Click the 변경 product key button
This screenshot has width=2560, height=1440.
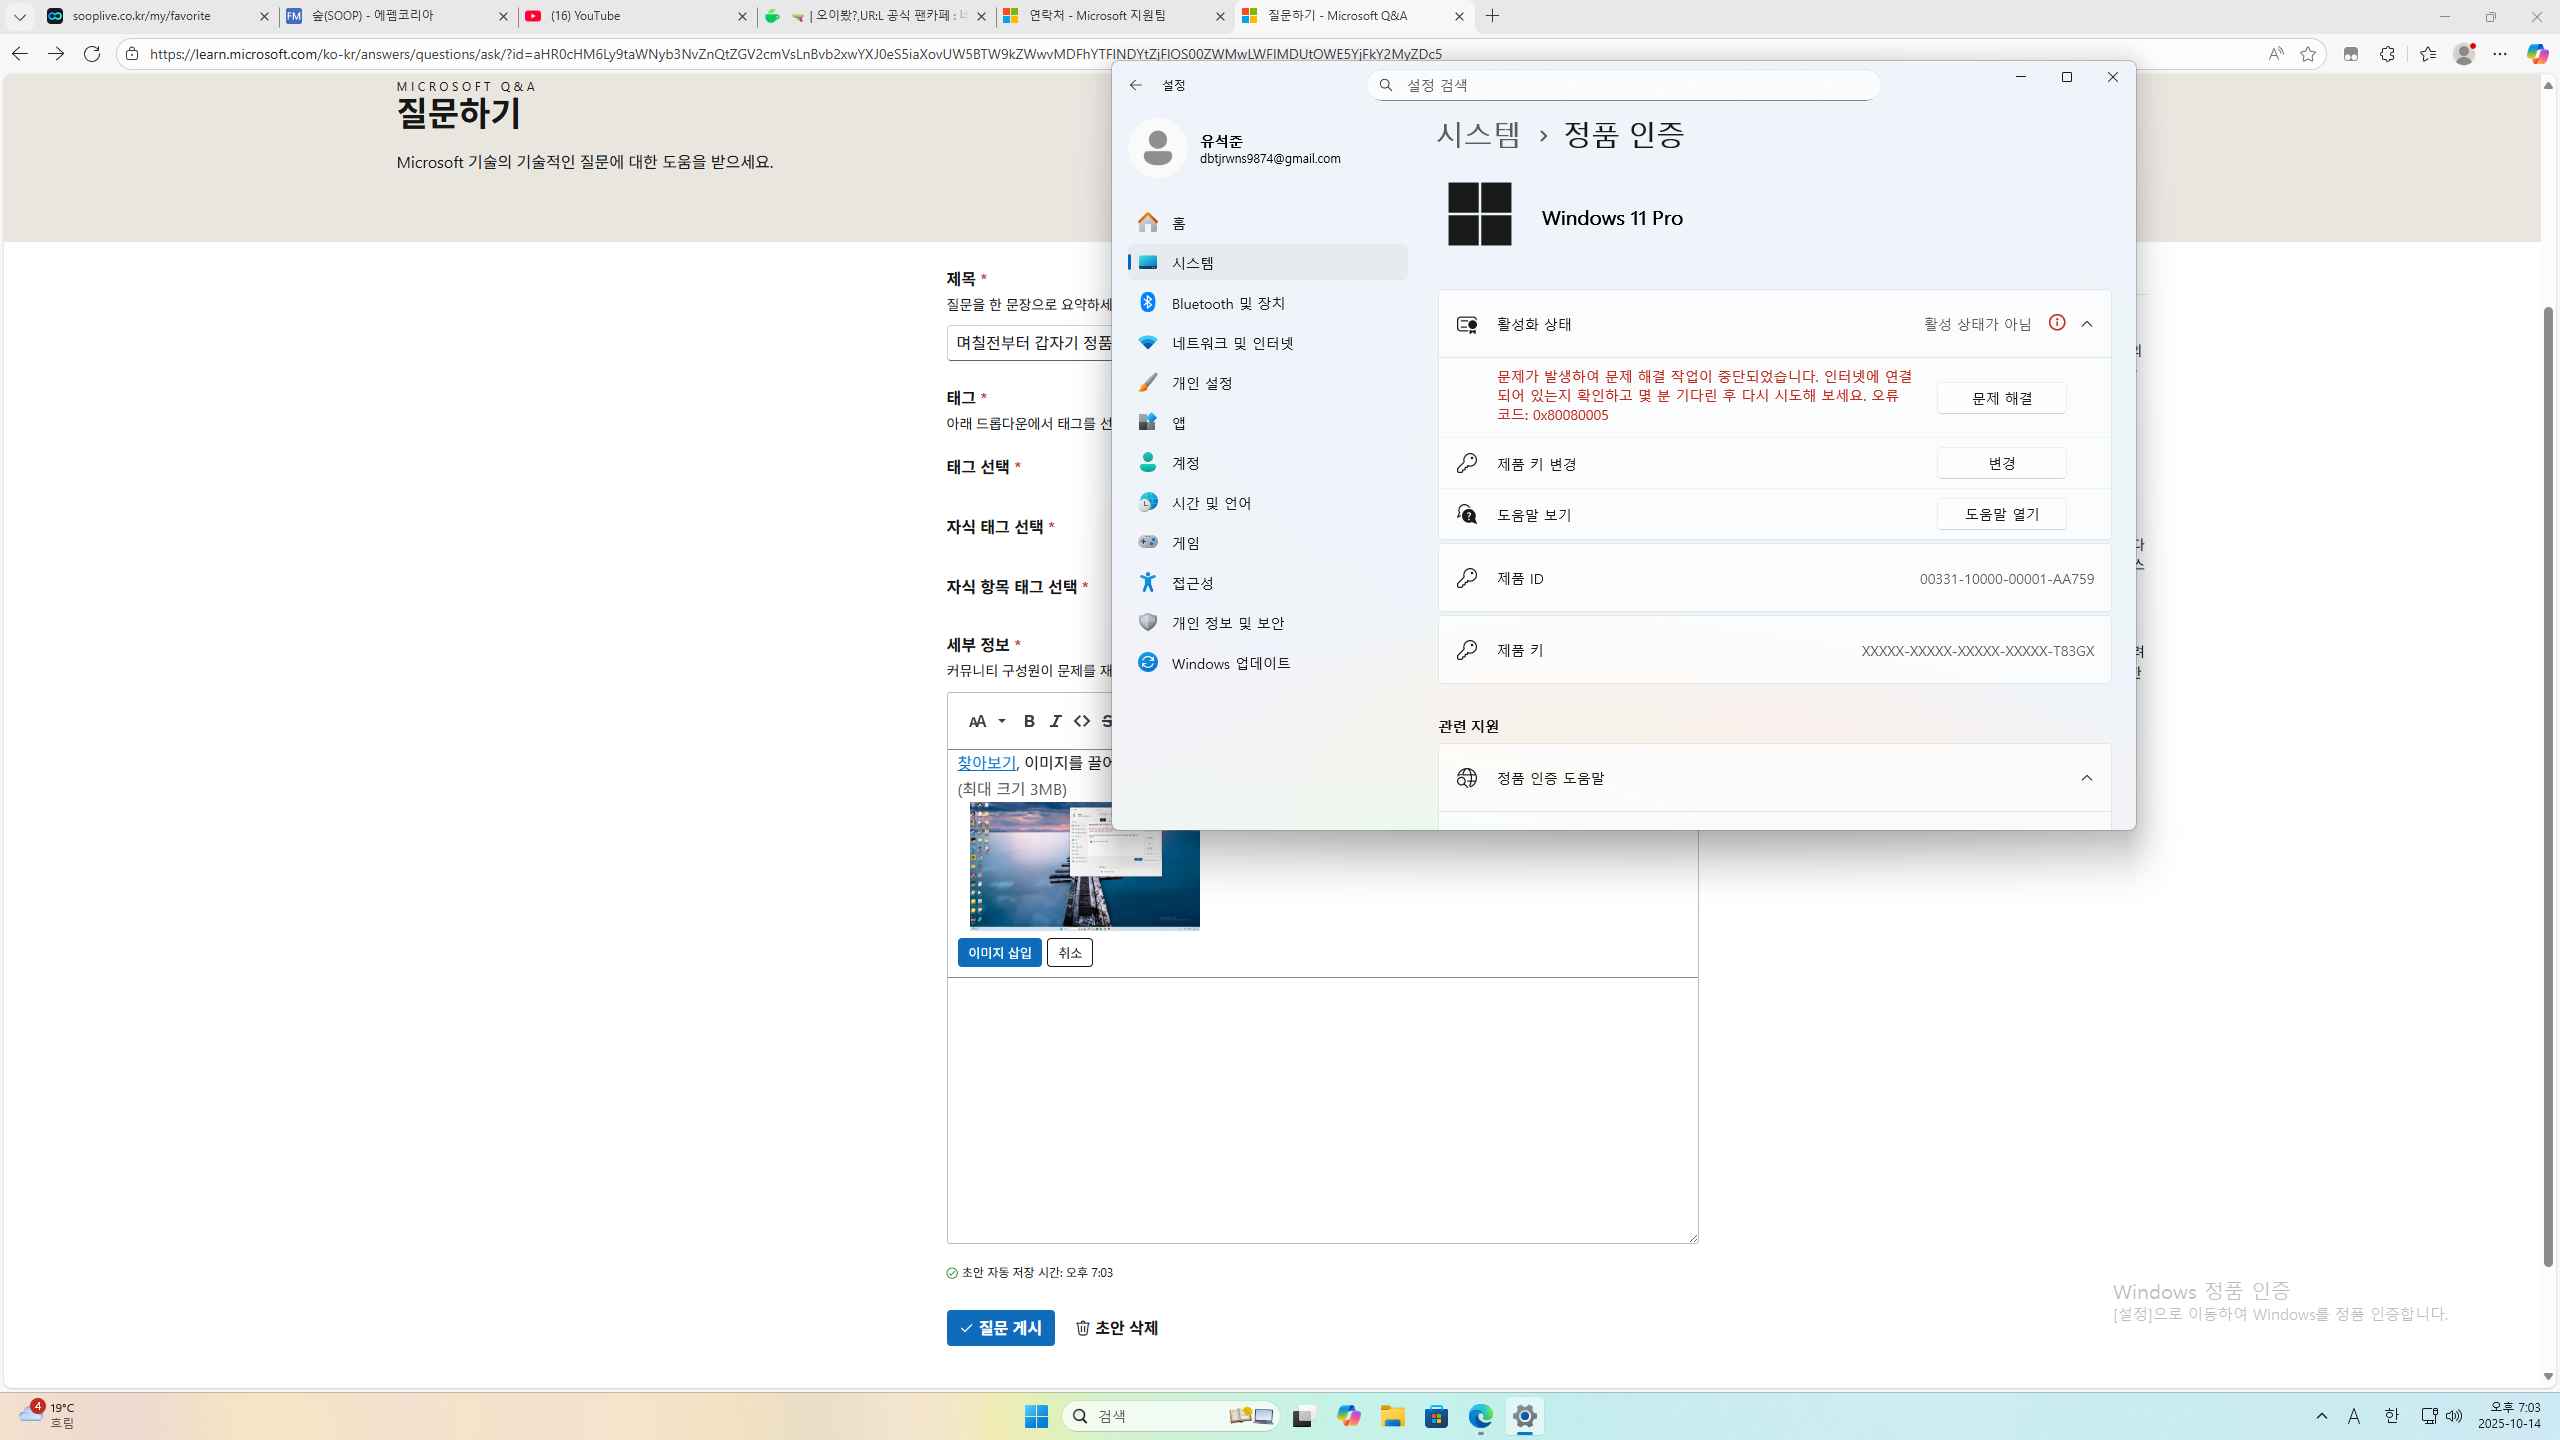click(2001, 463)
